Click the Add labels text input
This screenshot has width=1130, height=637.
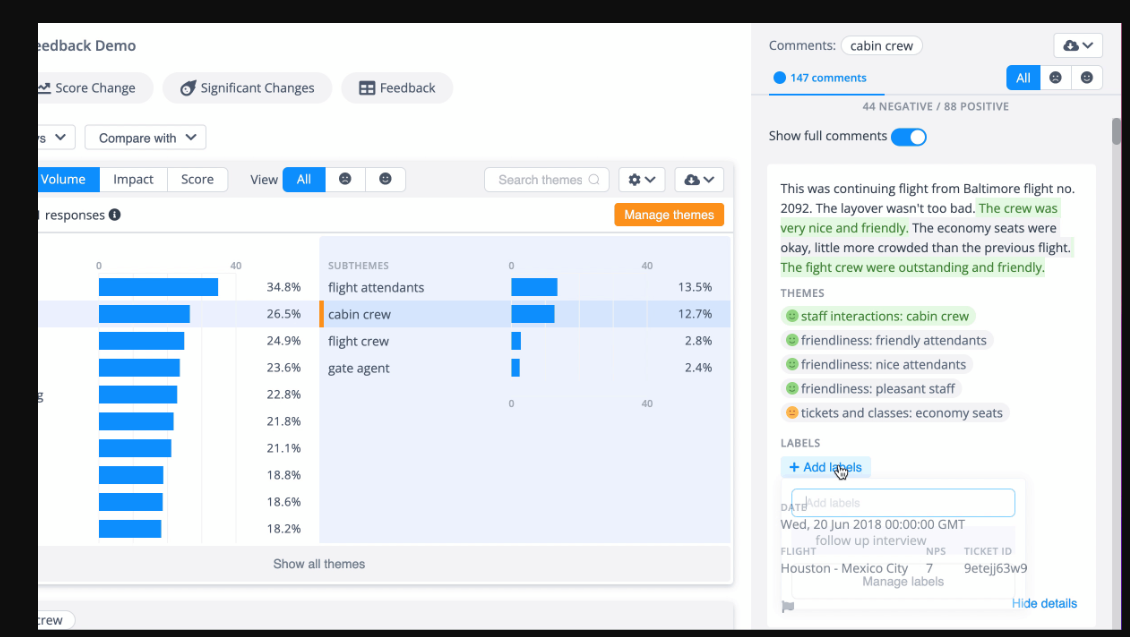(x=903, y=502)
